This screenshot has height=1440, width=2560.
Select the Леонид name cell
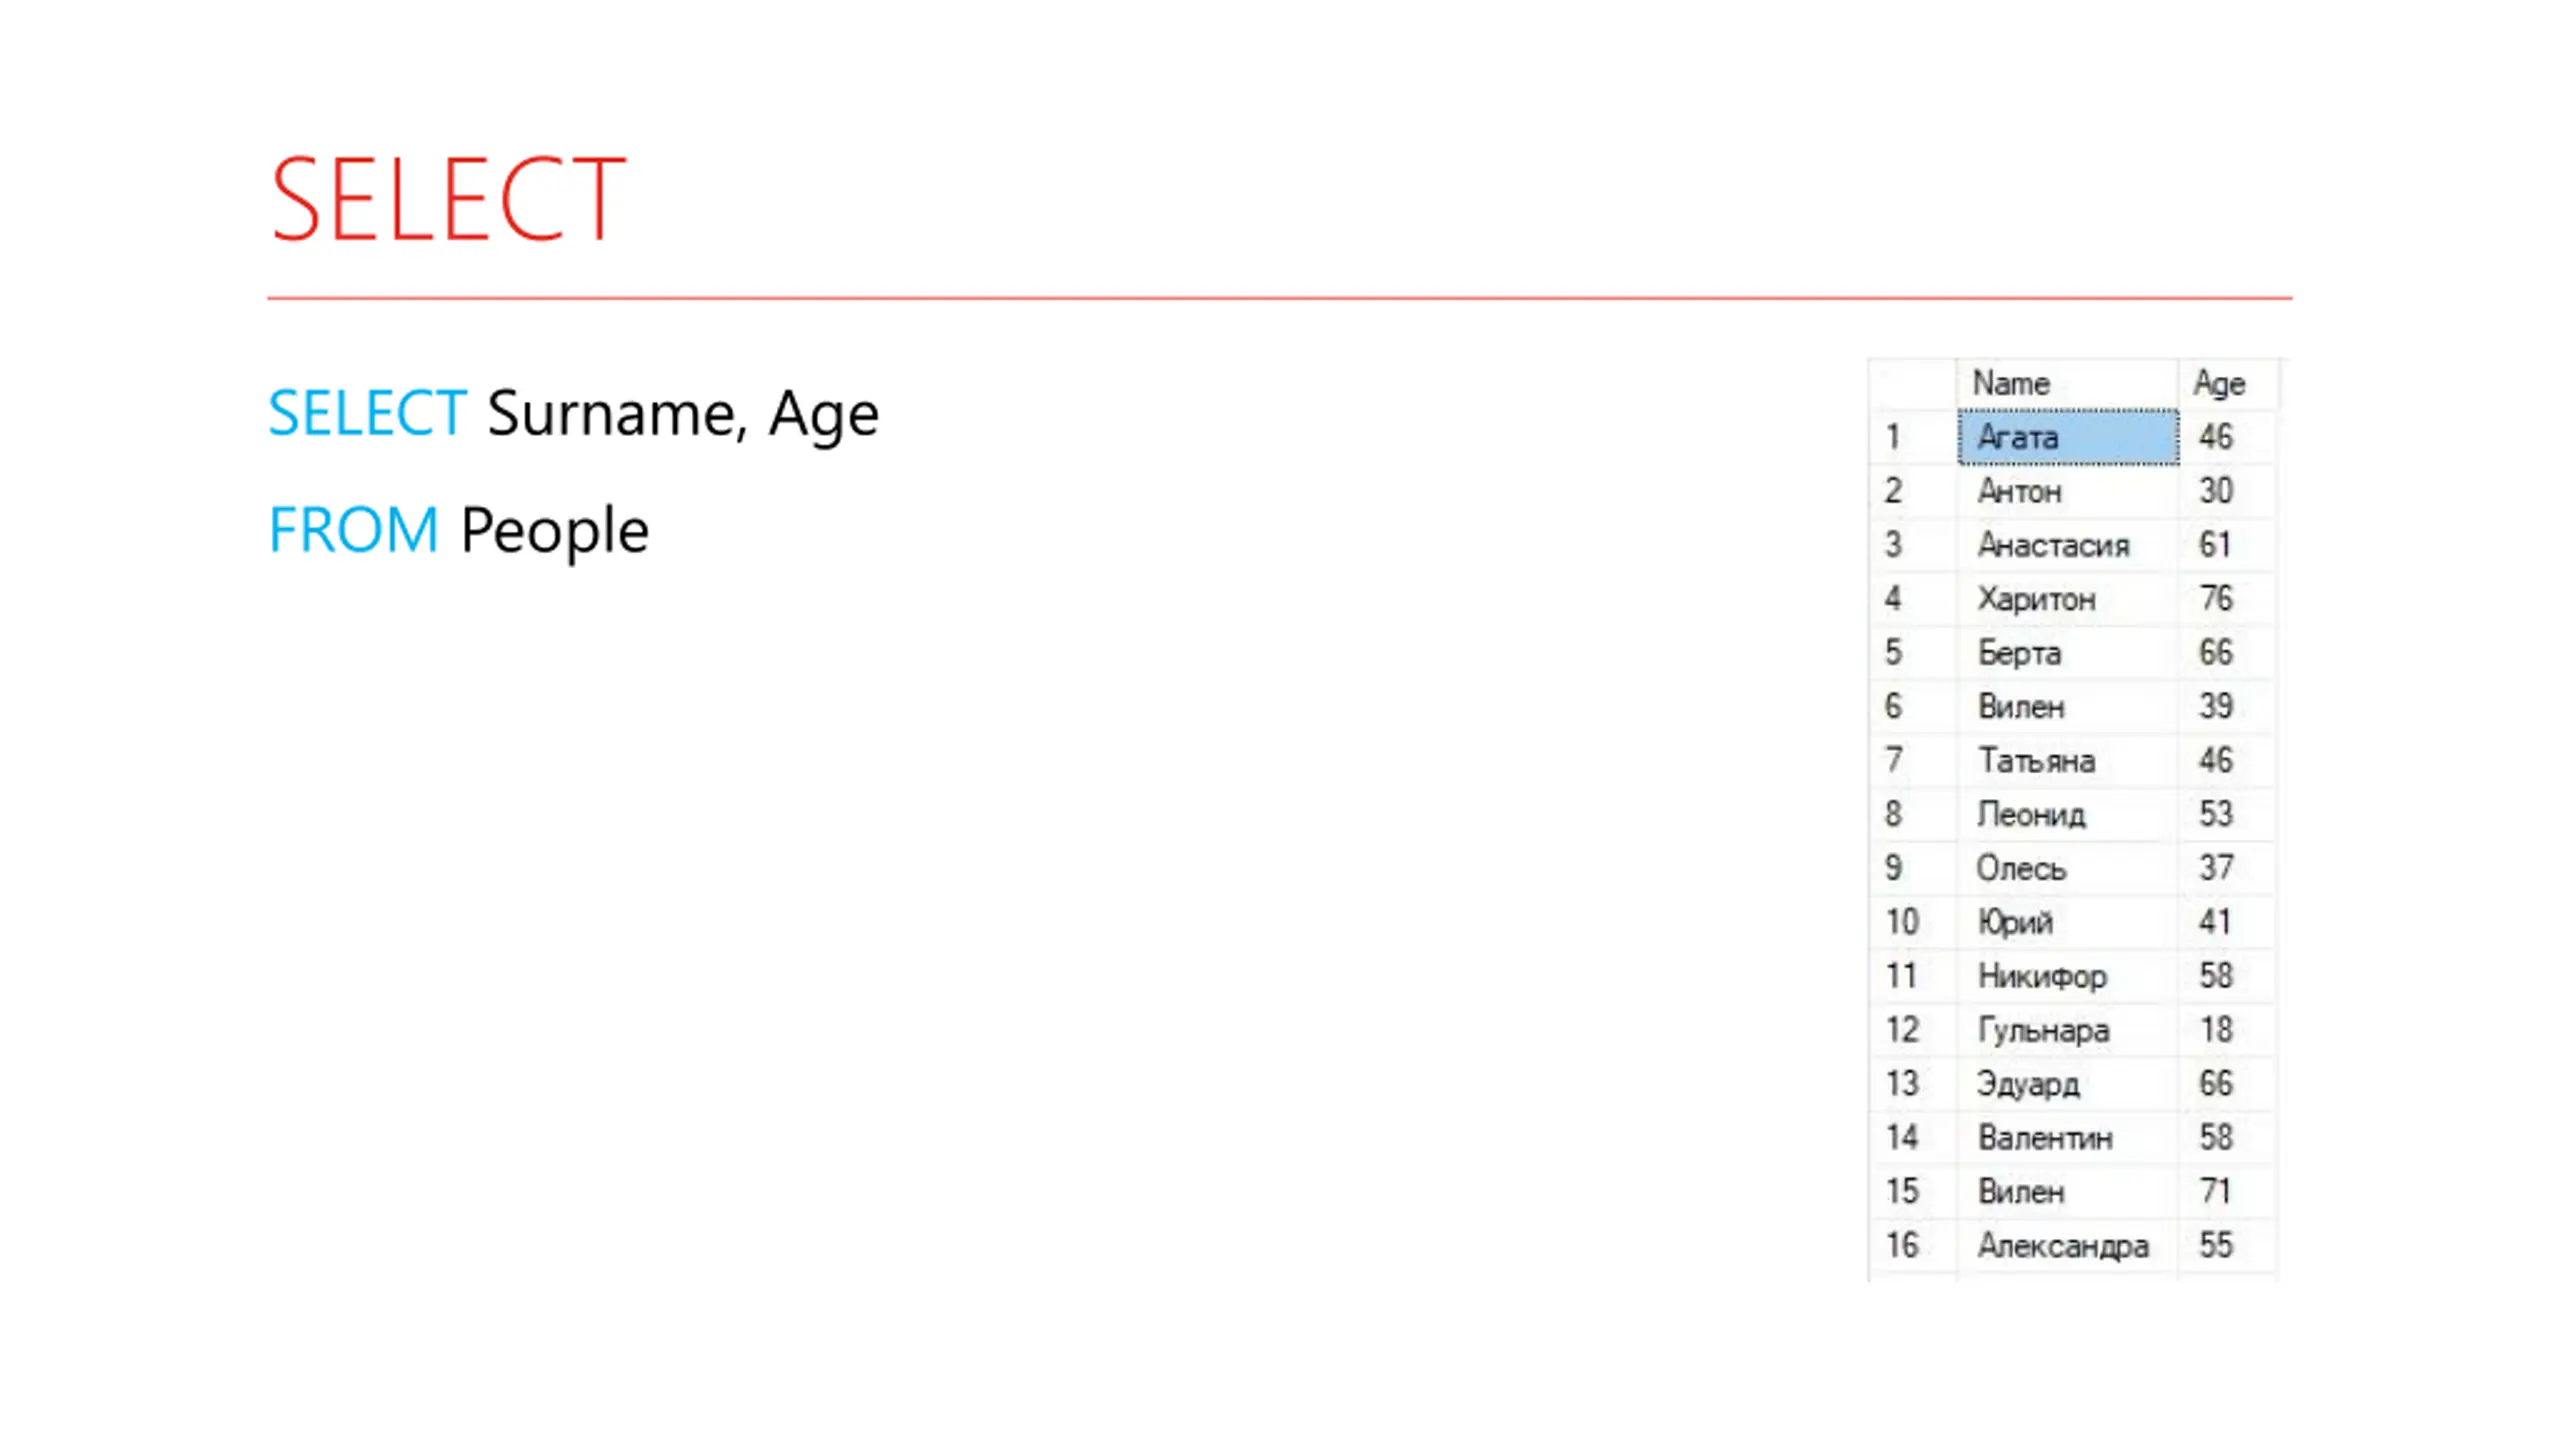pos(2068,815)
